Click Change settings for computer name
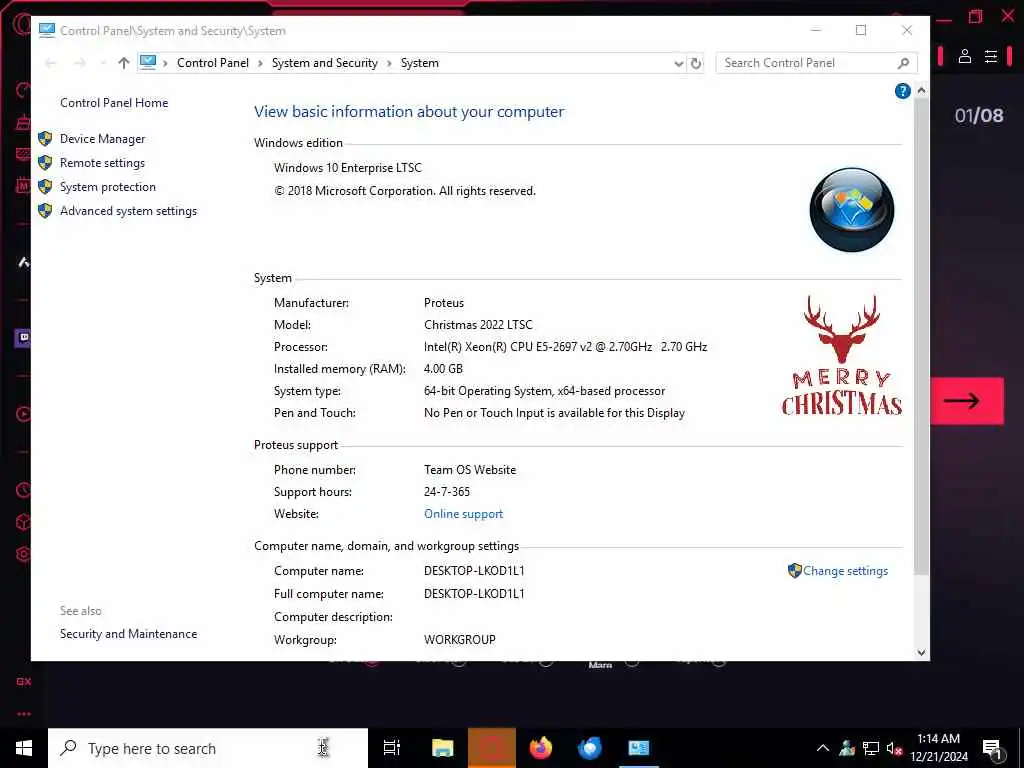Image resolution: width=1024 pixels, height=768 pixels. (845, 571)
